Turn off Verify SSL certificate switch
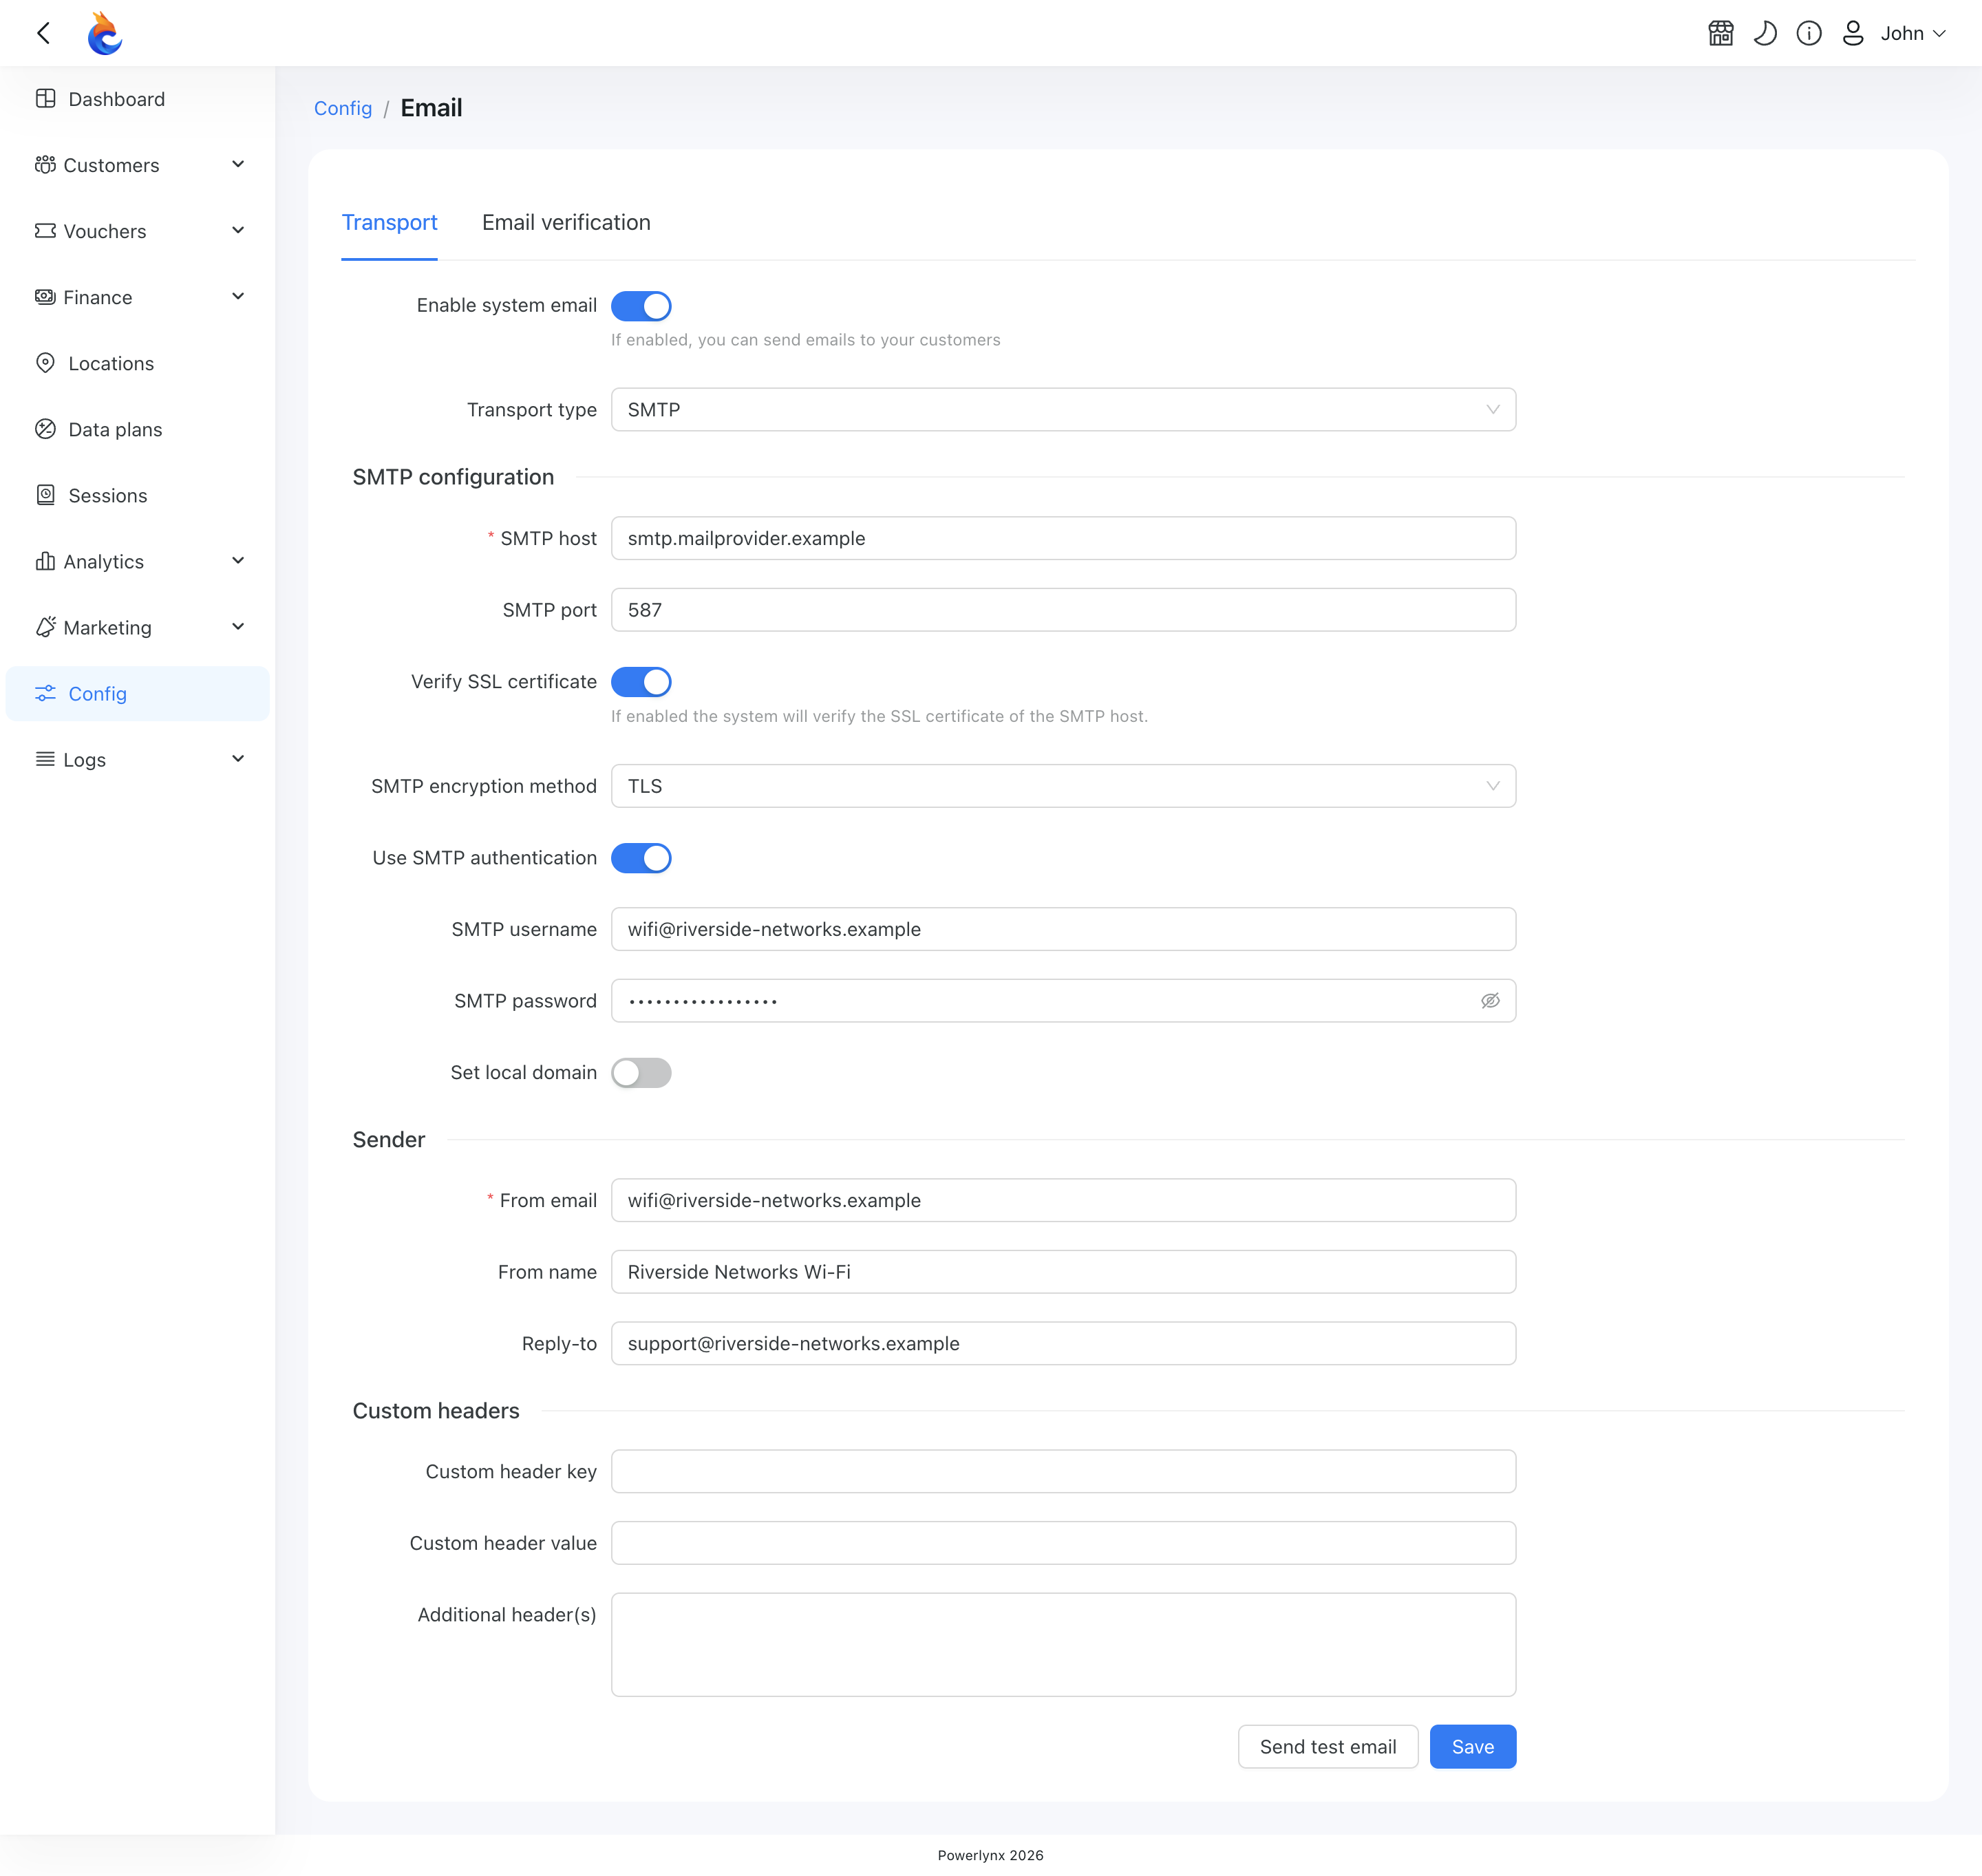Viewport: 1982px width, 1876px height. pyautogui.click(x=641, y=682)
